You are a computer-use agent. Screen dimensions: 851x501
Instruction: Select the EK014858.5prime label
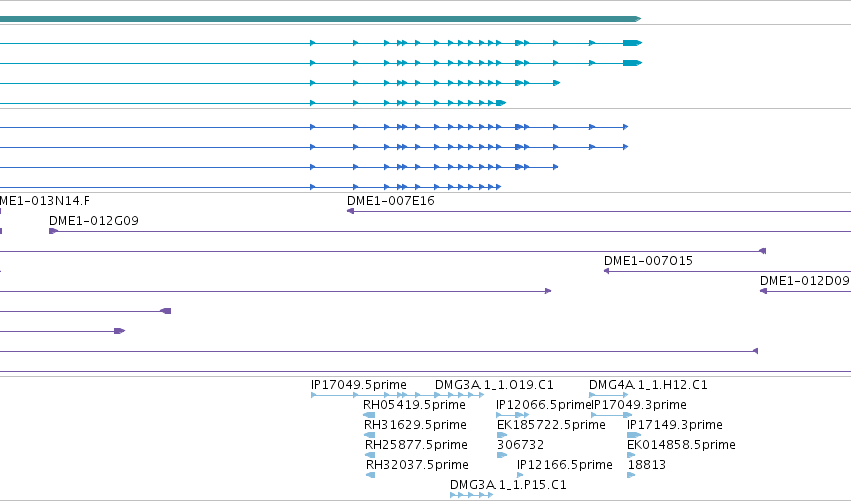(681, 445)
